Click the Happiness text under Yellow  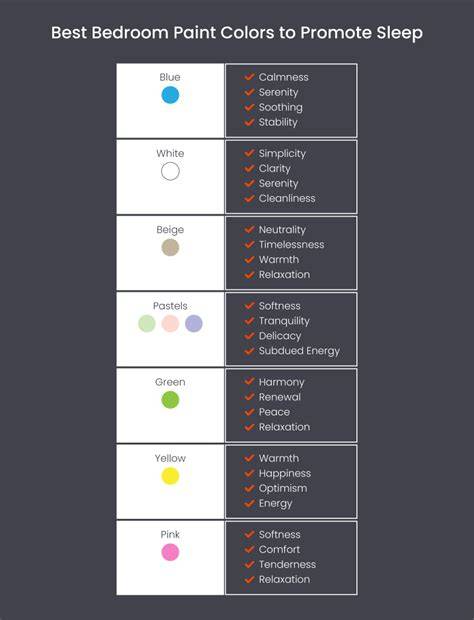pos(285,473)
